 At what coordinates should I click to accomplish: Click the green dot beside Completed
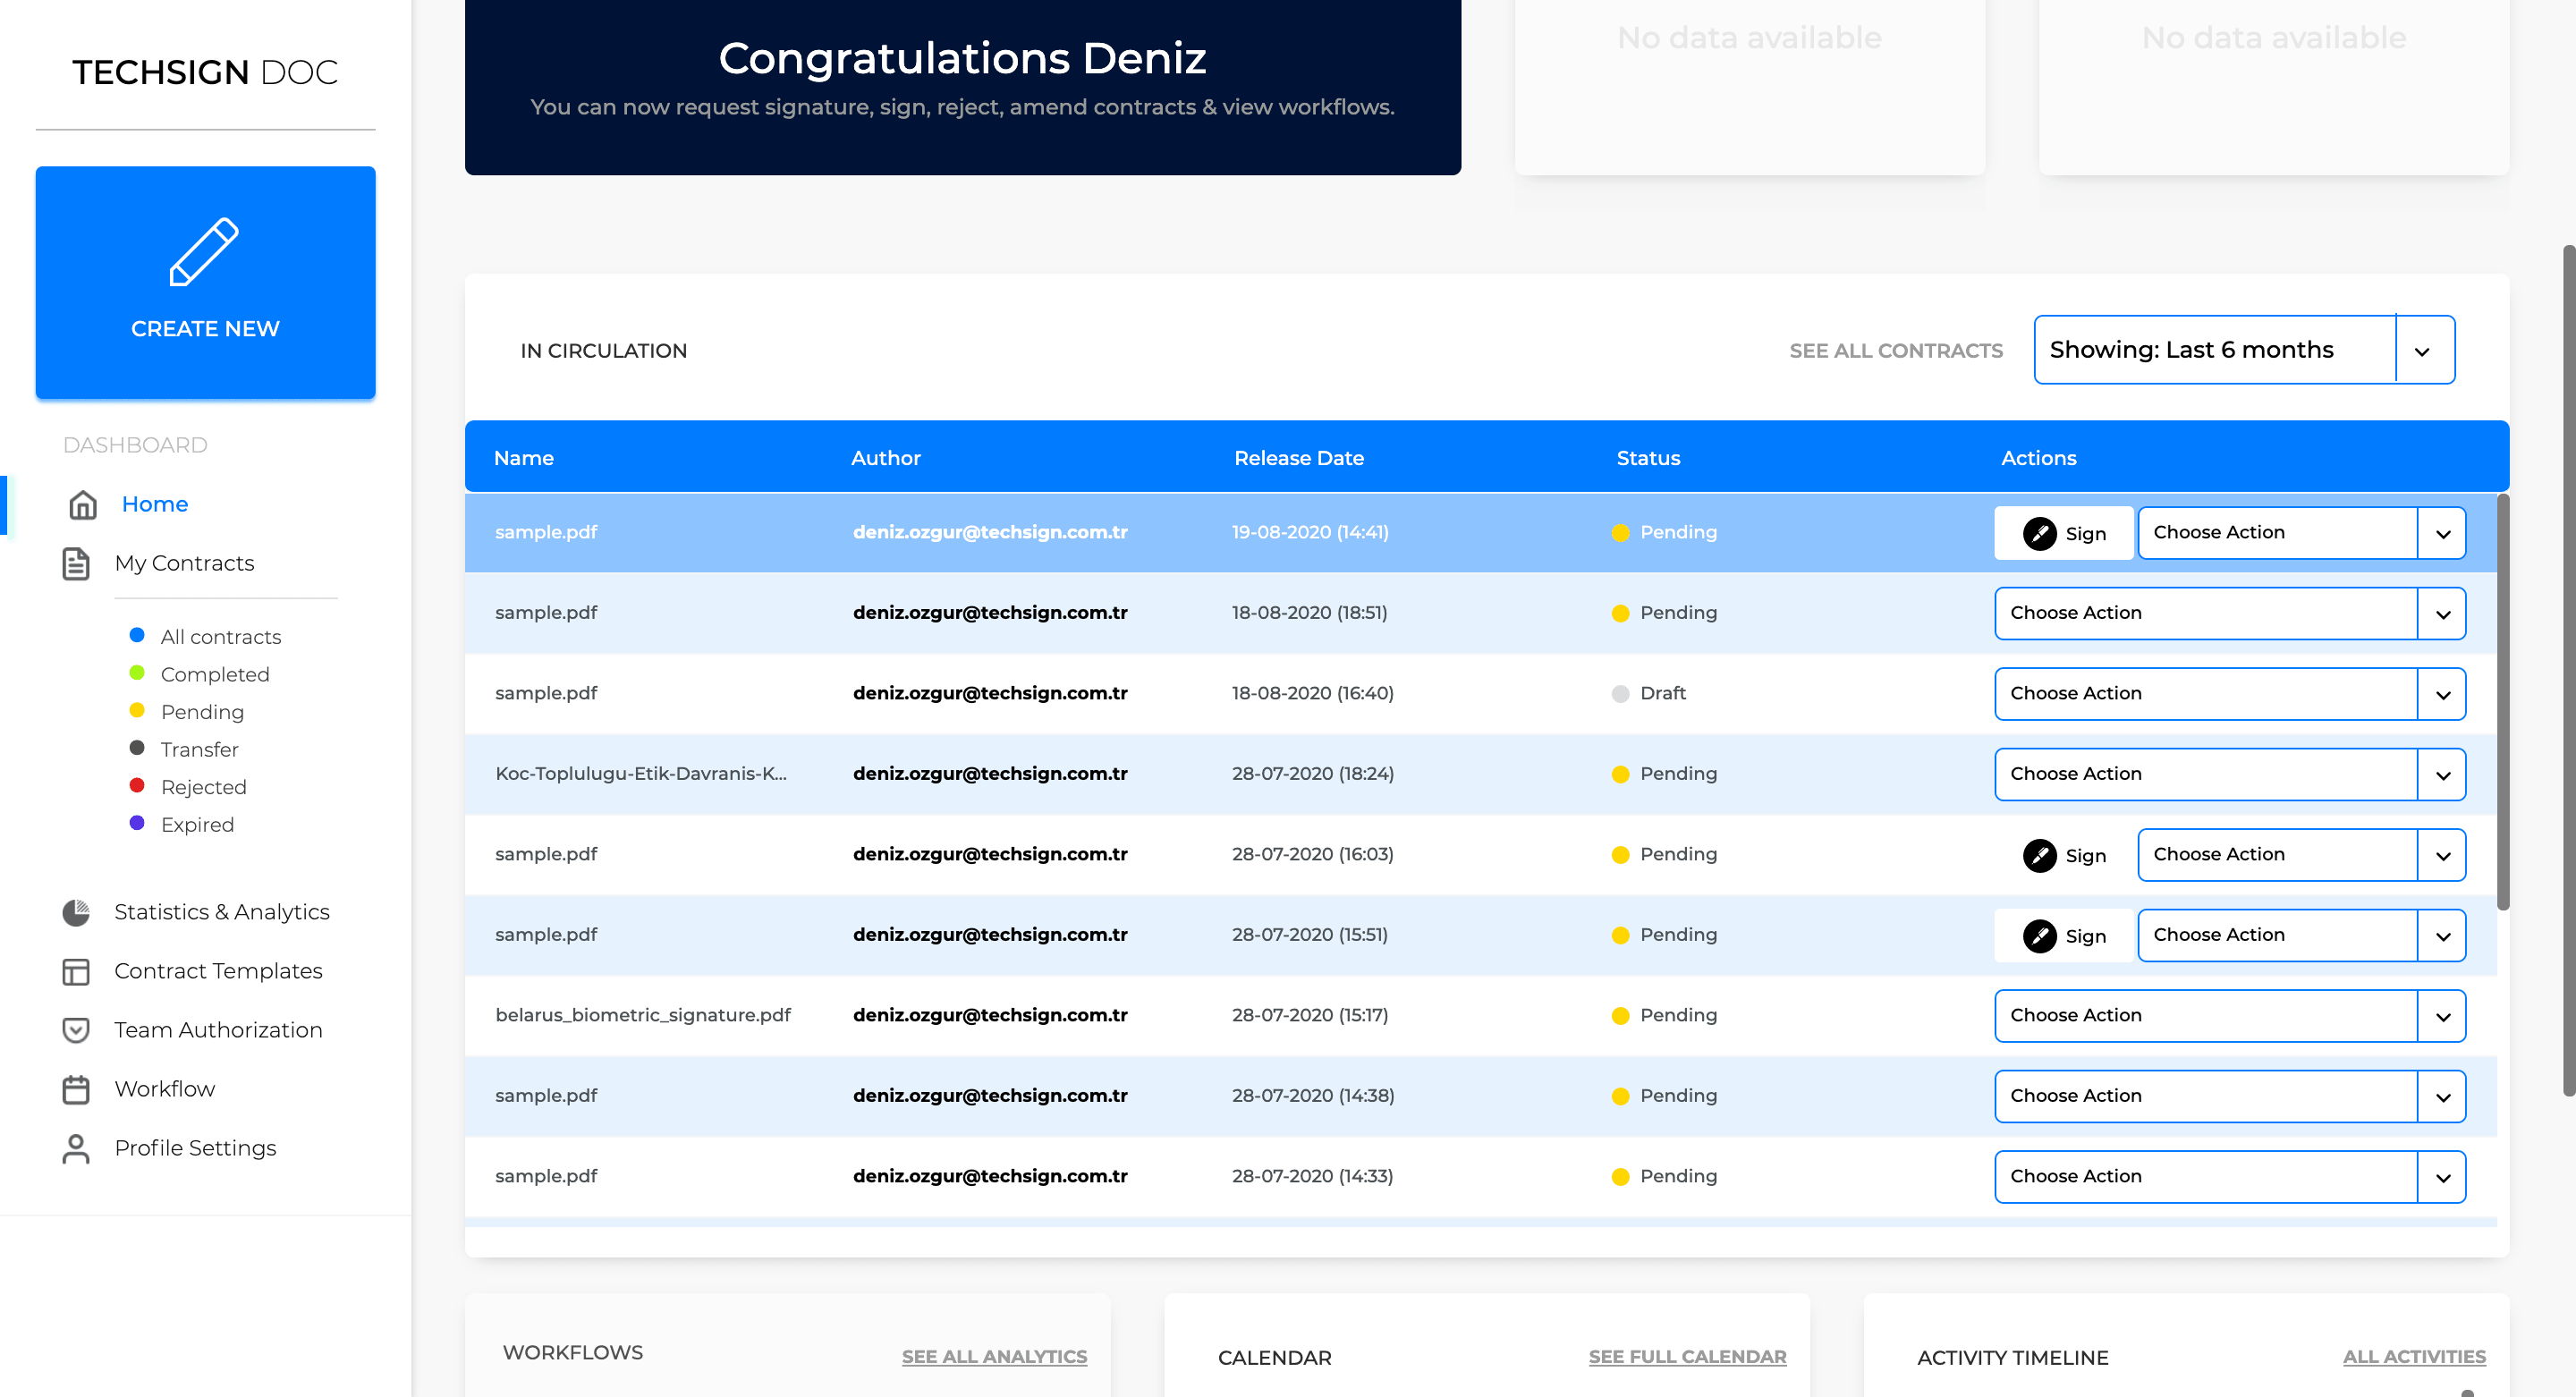coord(137,673)
